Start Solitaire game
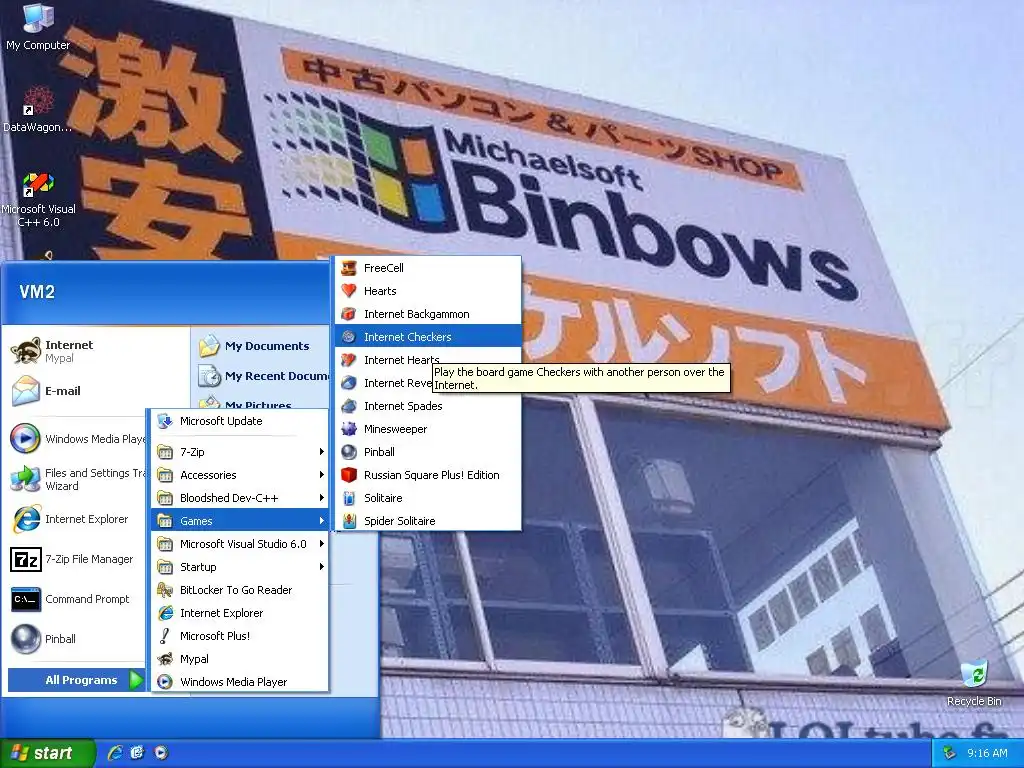 428,498
